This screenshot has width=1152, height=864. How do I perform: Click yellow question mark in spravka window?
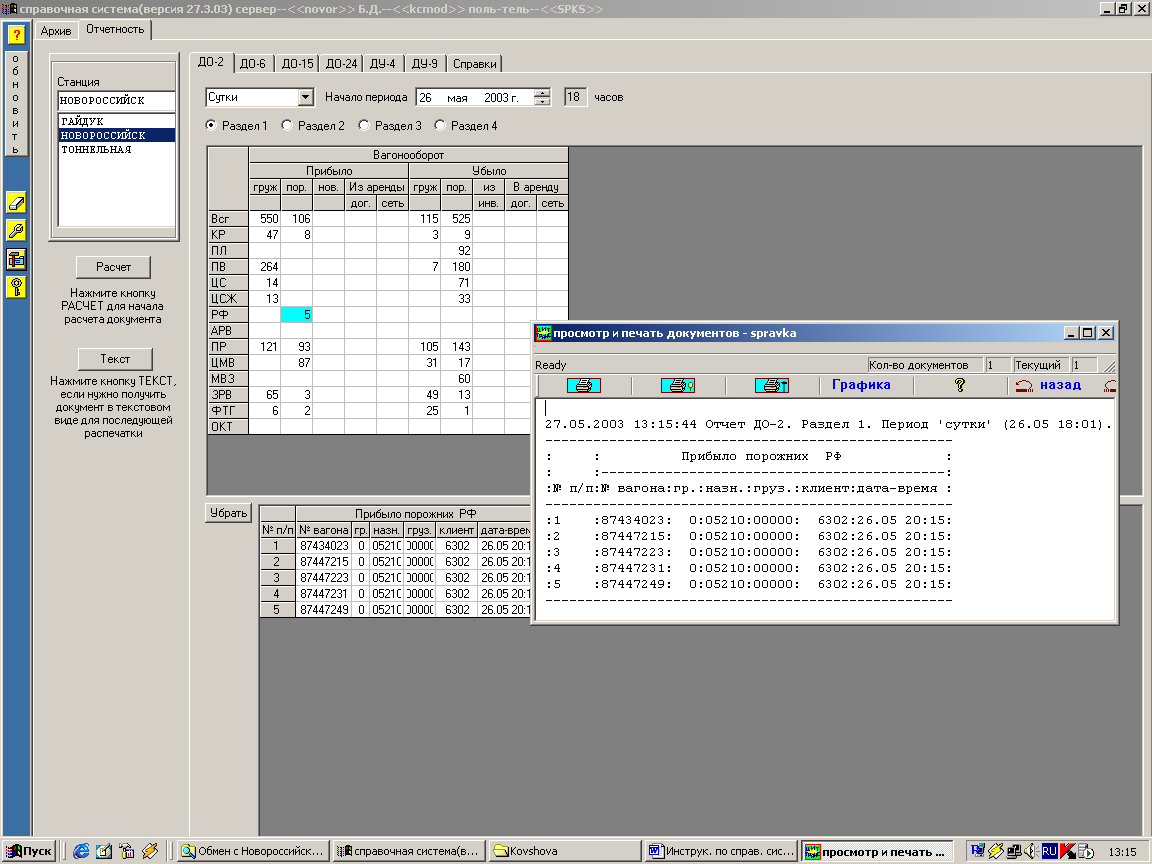click(960, 385)
